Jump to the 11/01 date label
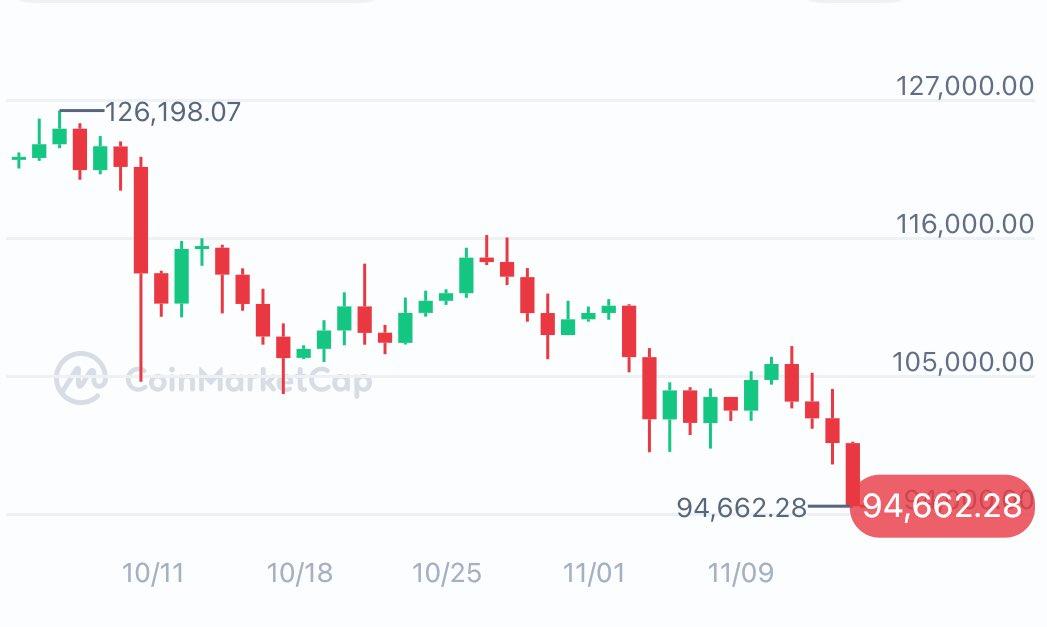This screenshot has width=1047, height=627. [594, 573]
